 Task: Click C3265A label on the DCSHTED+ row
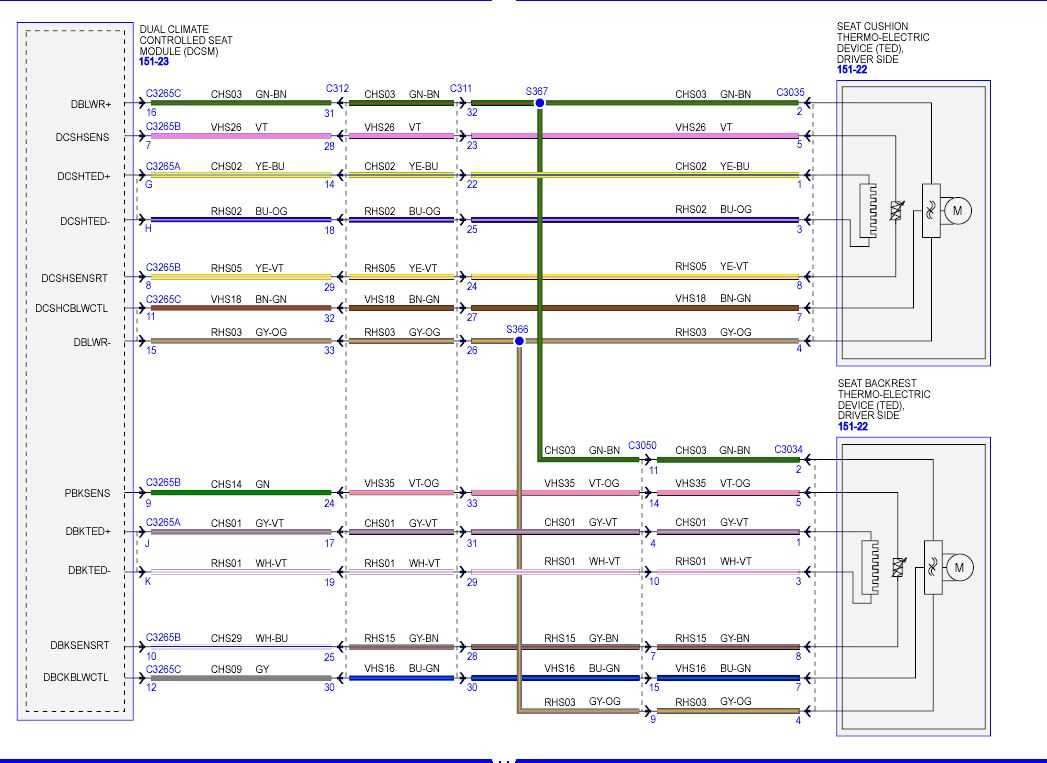coord(163,166)
